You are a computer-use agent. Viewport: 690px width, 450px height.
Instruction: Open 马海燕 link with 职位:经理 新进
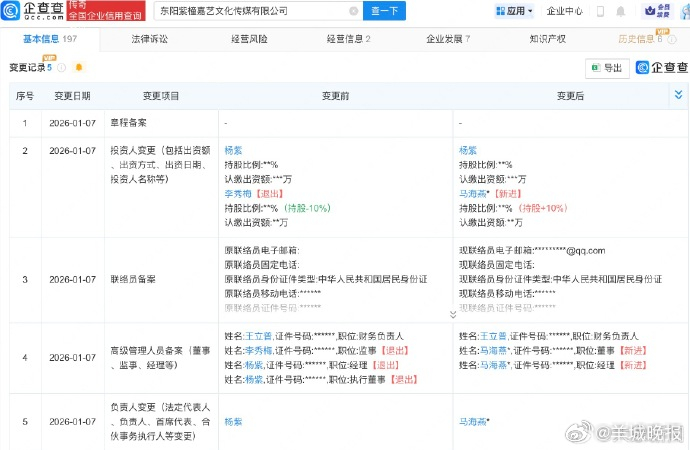[x=493, y=365]
